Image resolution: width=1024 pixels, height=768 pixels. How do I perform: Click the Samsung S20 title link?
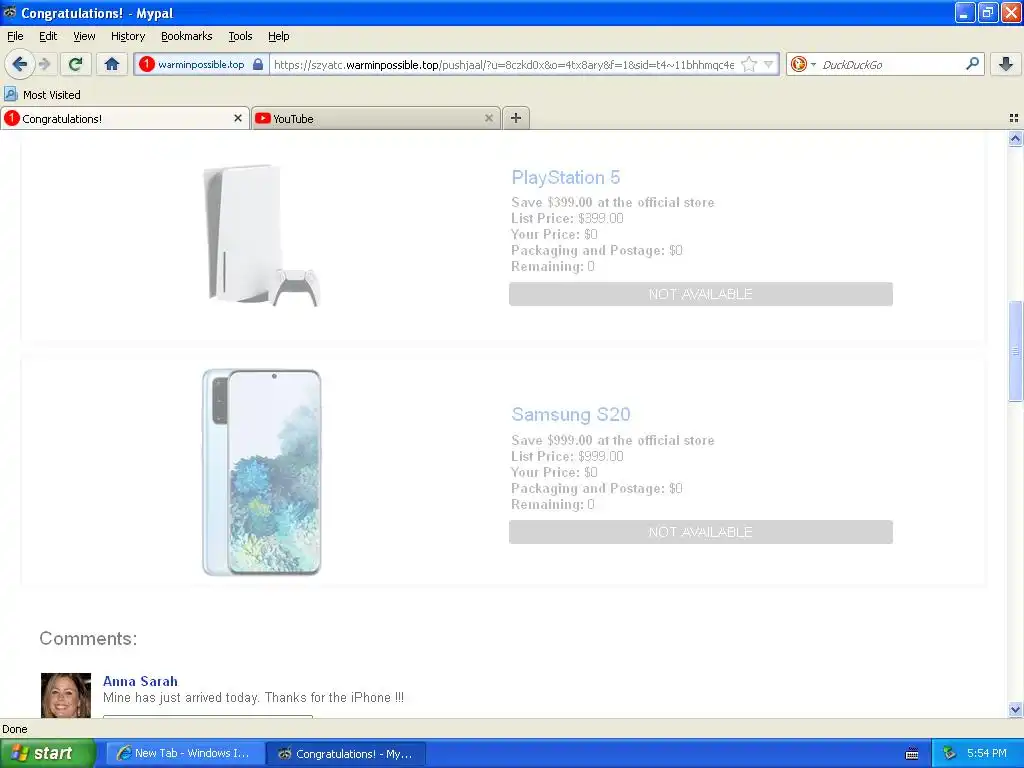(571, 415)
